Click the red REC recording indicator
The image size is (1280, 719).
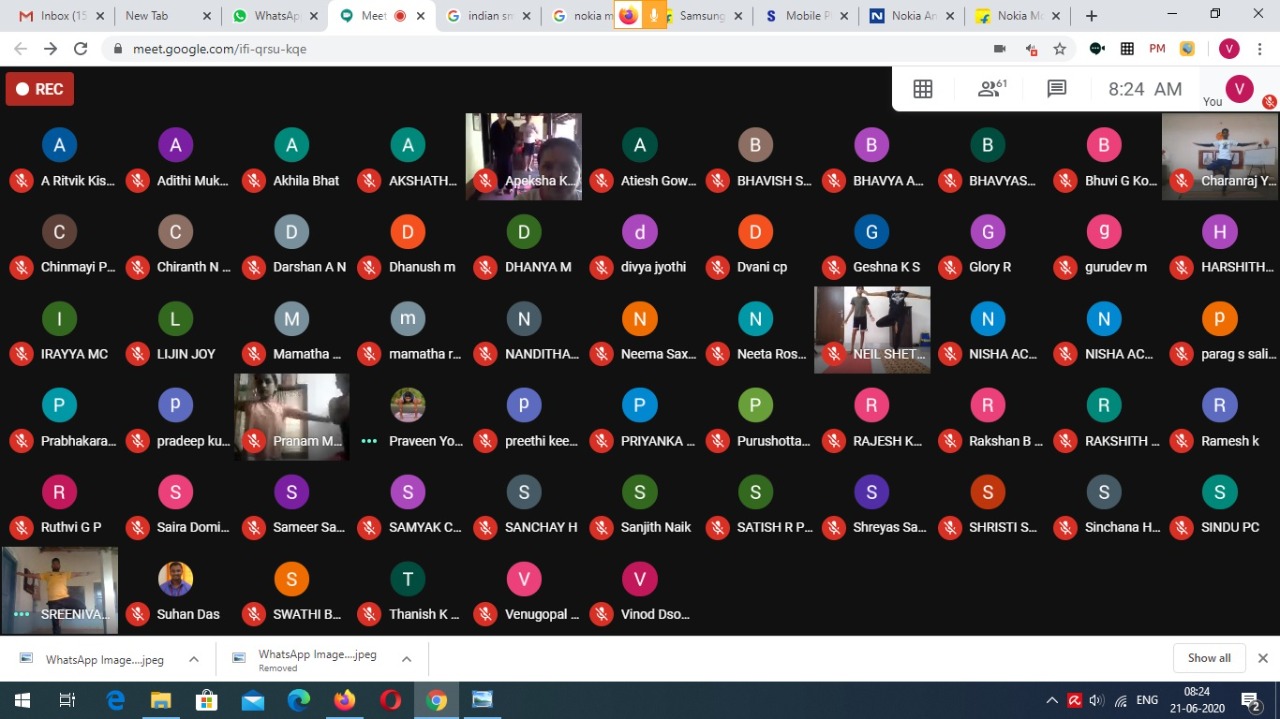40,89
